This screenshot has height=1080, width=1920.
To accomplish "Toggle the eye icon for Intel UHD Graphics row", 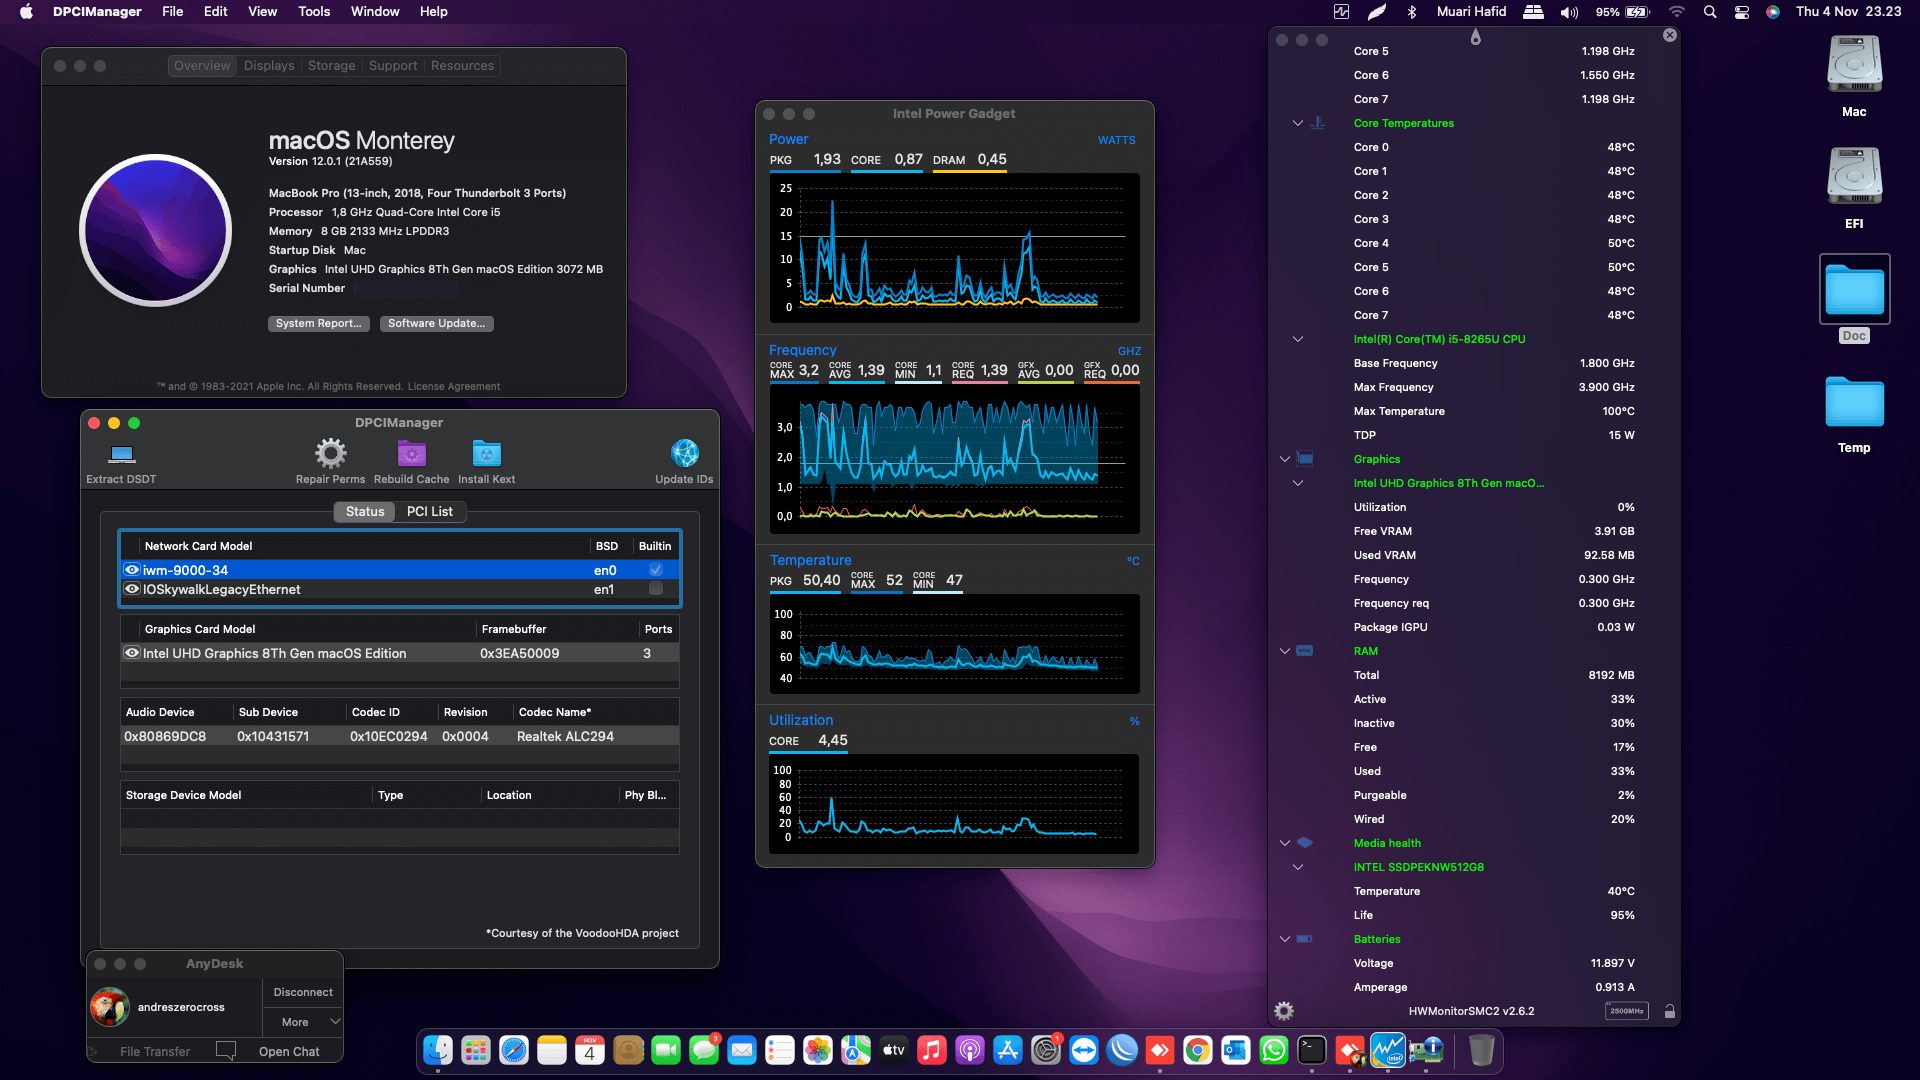I will tap(131, 653).
